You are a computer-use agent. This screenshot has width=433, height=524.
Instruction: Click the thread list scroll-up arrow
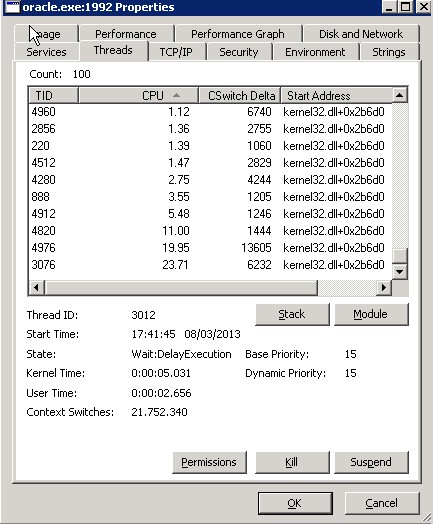click(399, 95)
